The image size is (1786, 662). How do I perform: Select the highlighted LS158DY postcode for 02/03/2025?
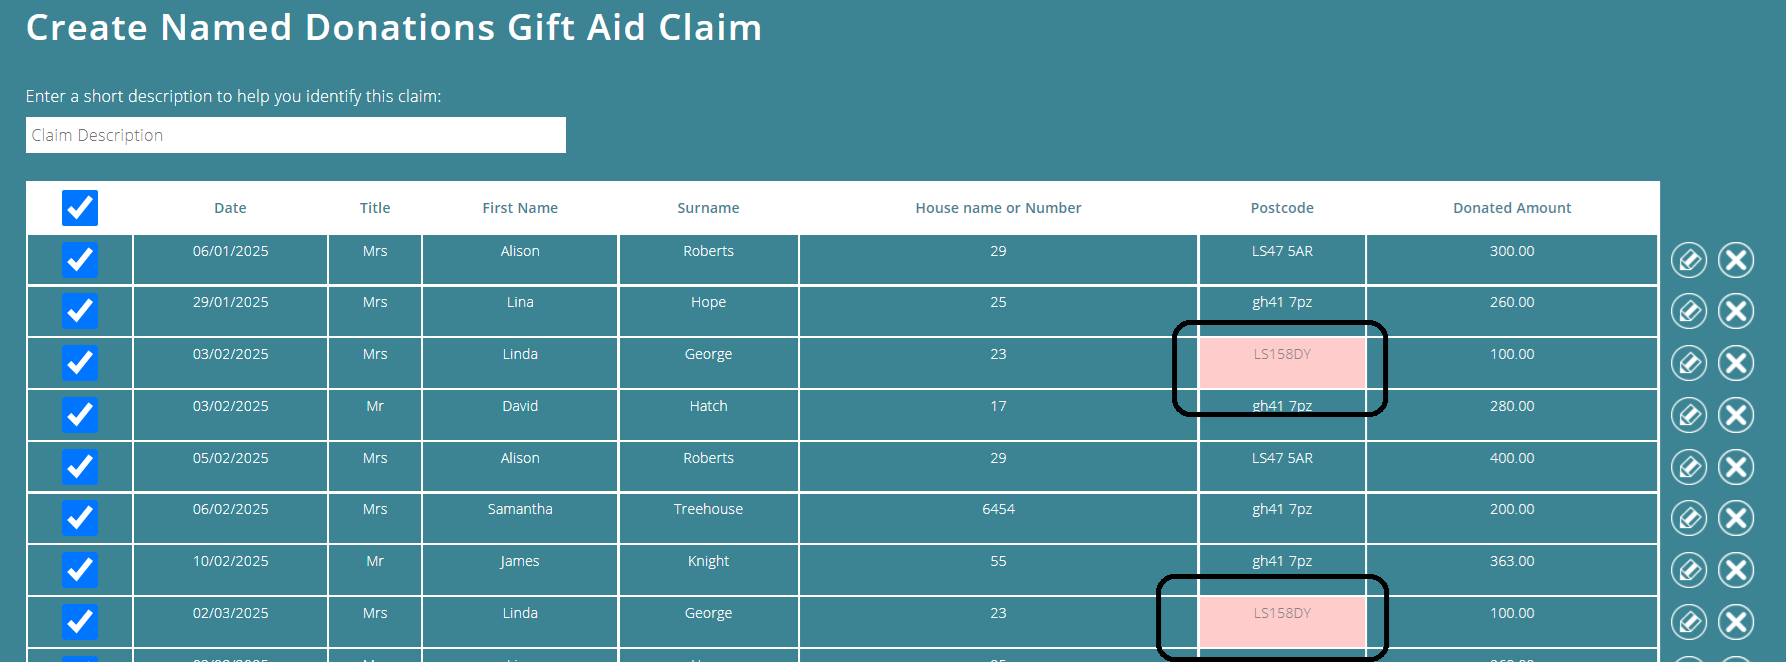point(1282,622)
